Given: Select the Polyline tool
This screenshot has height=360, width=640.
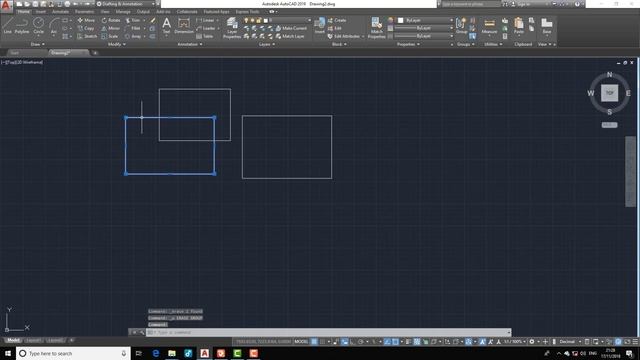Looking at the screenshot, I should tap(22, 25).
